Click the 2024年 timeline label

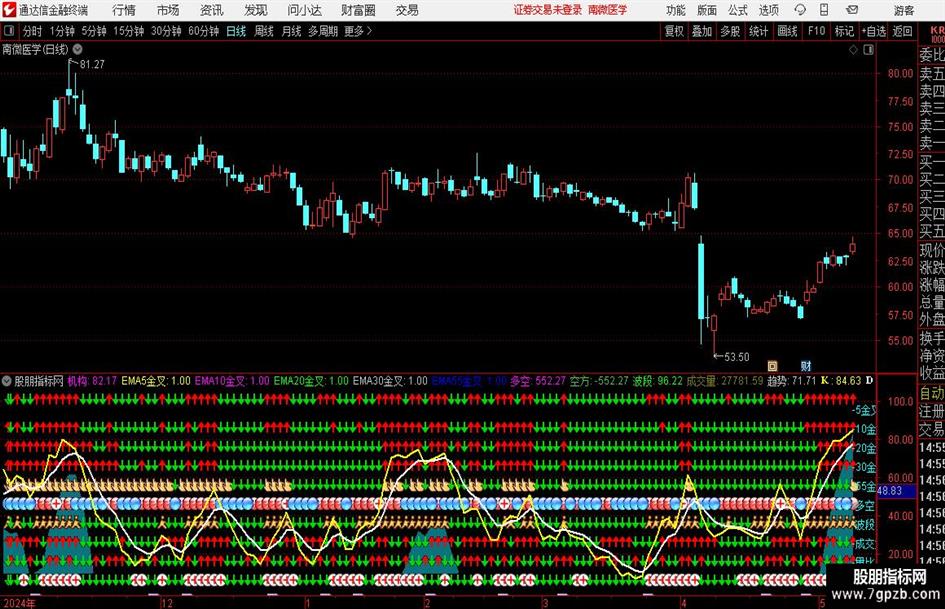pos(19,603)
